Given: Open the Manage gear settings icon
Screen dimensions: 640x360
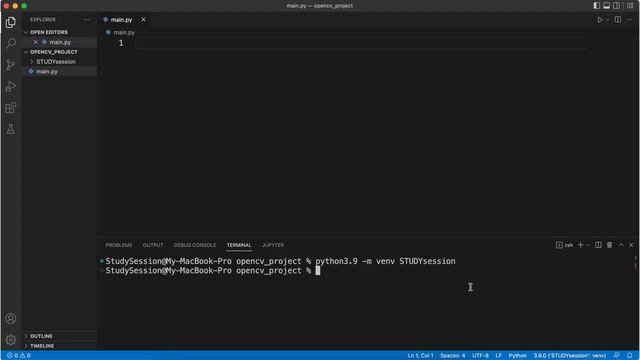Looking at the screenshot, I should point(11,340).
